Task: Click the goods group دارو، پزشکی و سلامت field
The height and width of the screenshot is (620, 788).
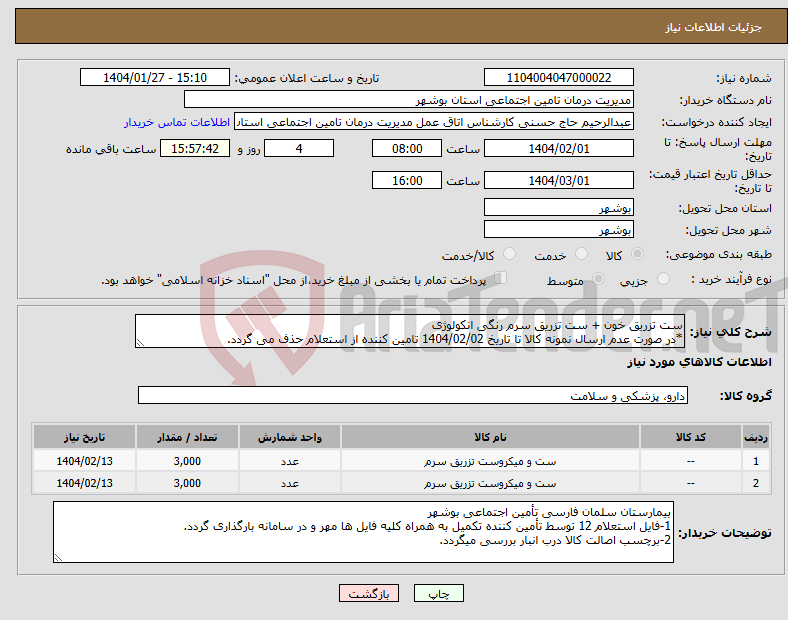Action: [x=413, y=395]
